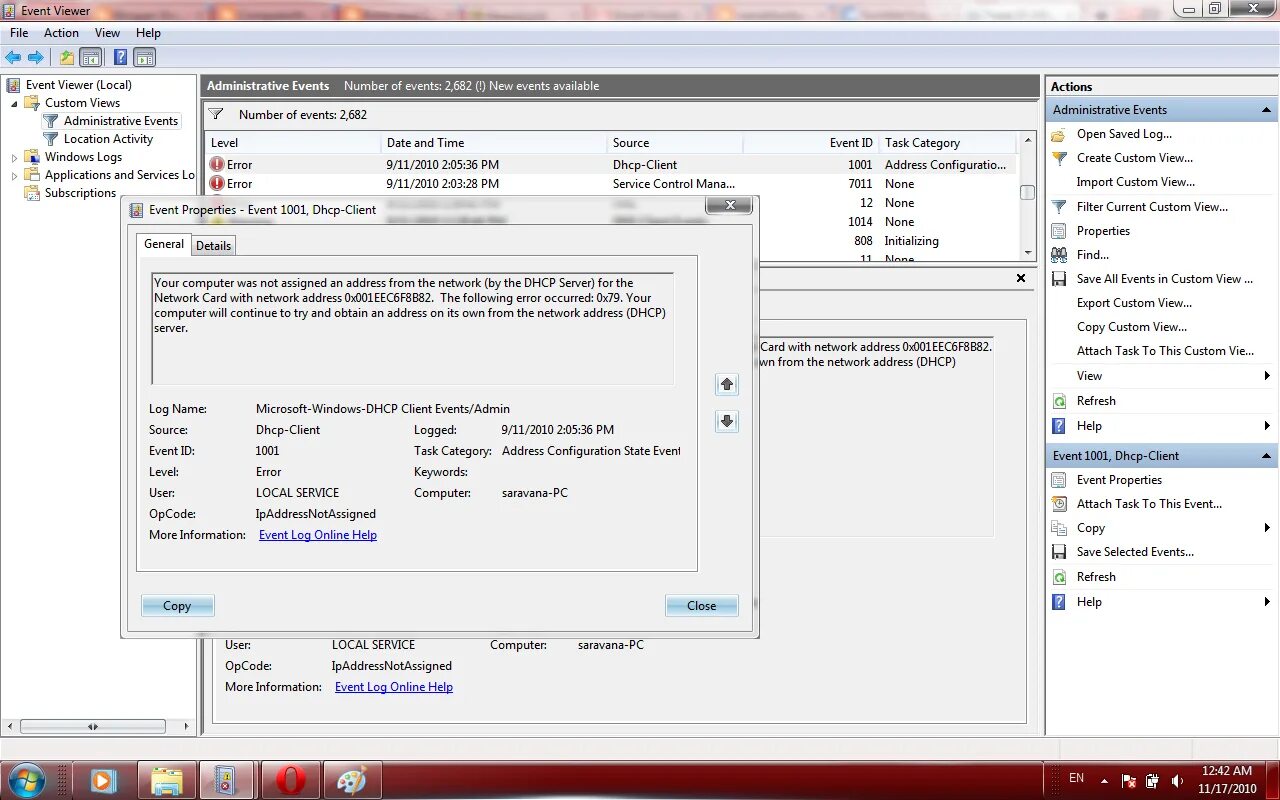The image size is (1280, 800).
Task: Click the Attach Task To This Event icon
Action: (1059, 504)
